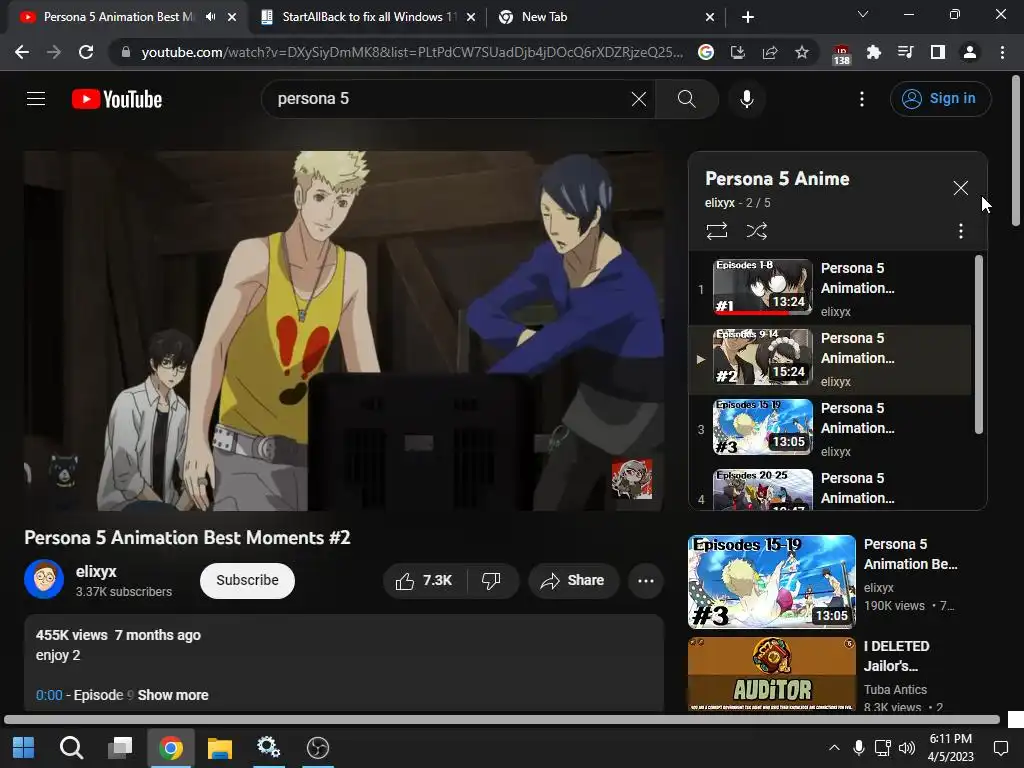Toggle loop playlist
1024x768 pixels.
coord(716,231)
